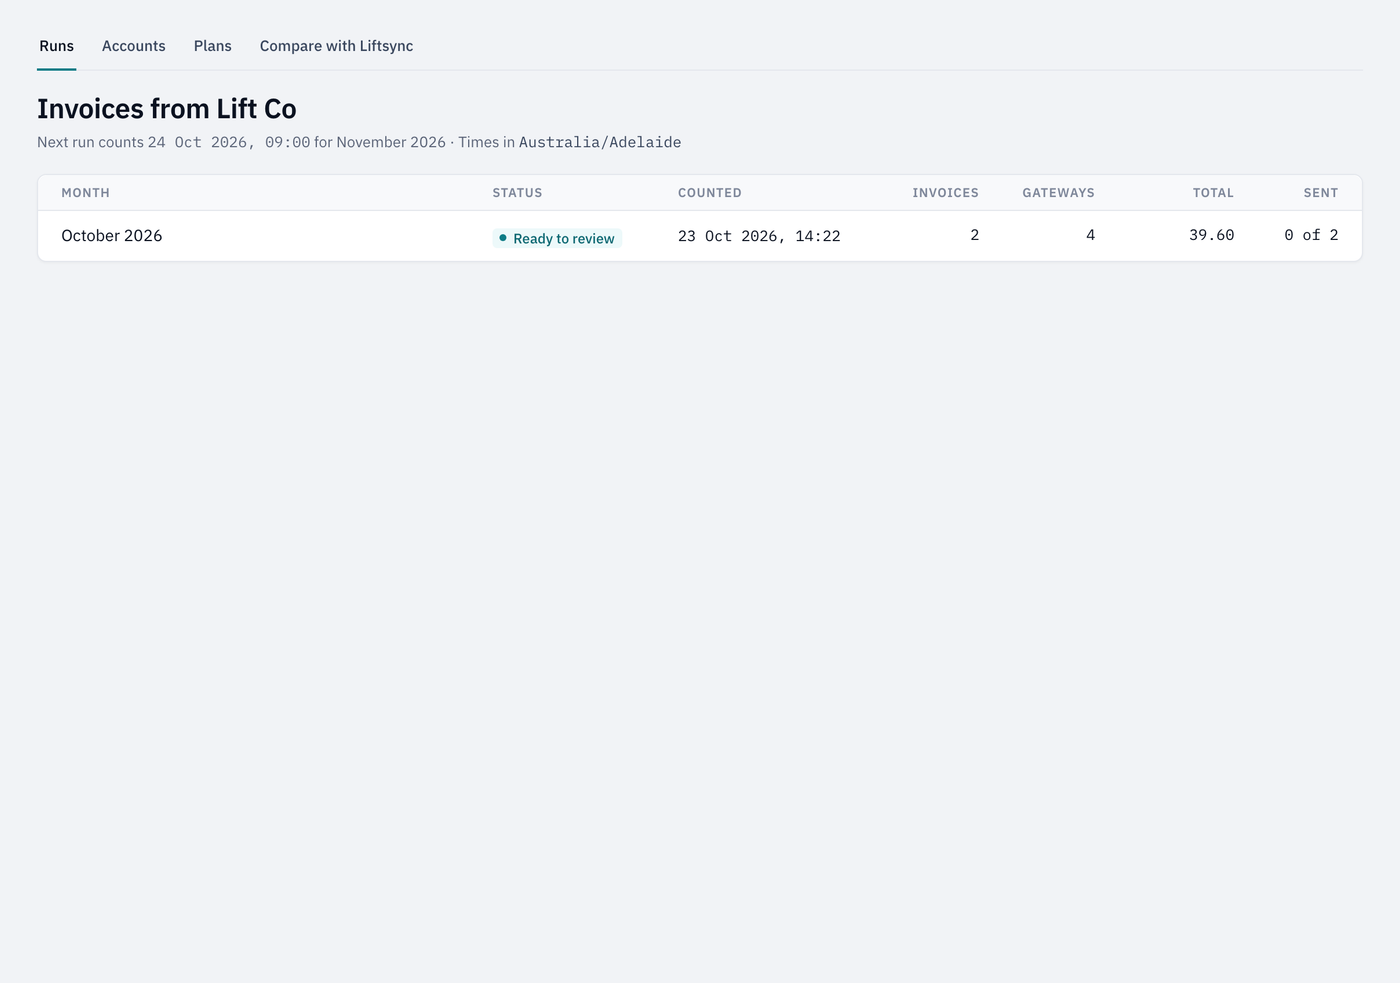Viewport: 1400px width, 983px height.
Task: Click the Ready to review status badge
Action: click(x=557, y=238)
